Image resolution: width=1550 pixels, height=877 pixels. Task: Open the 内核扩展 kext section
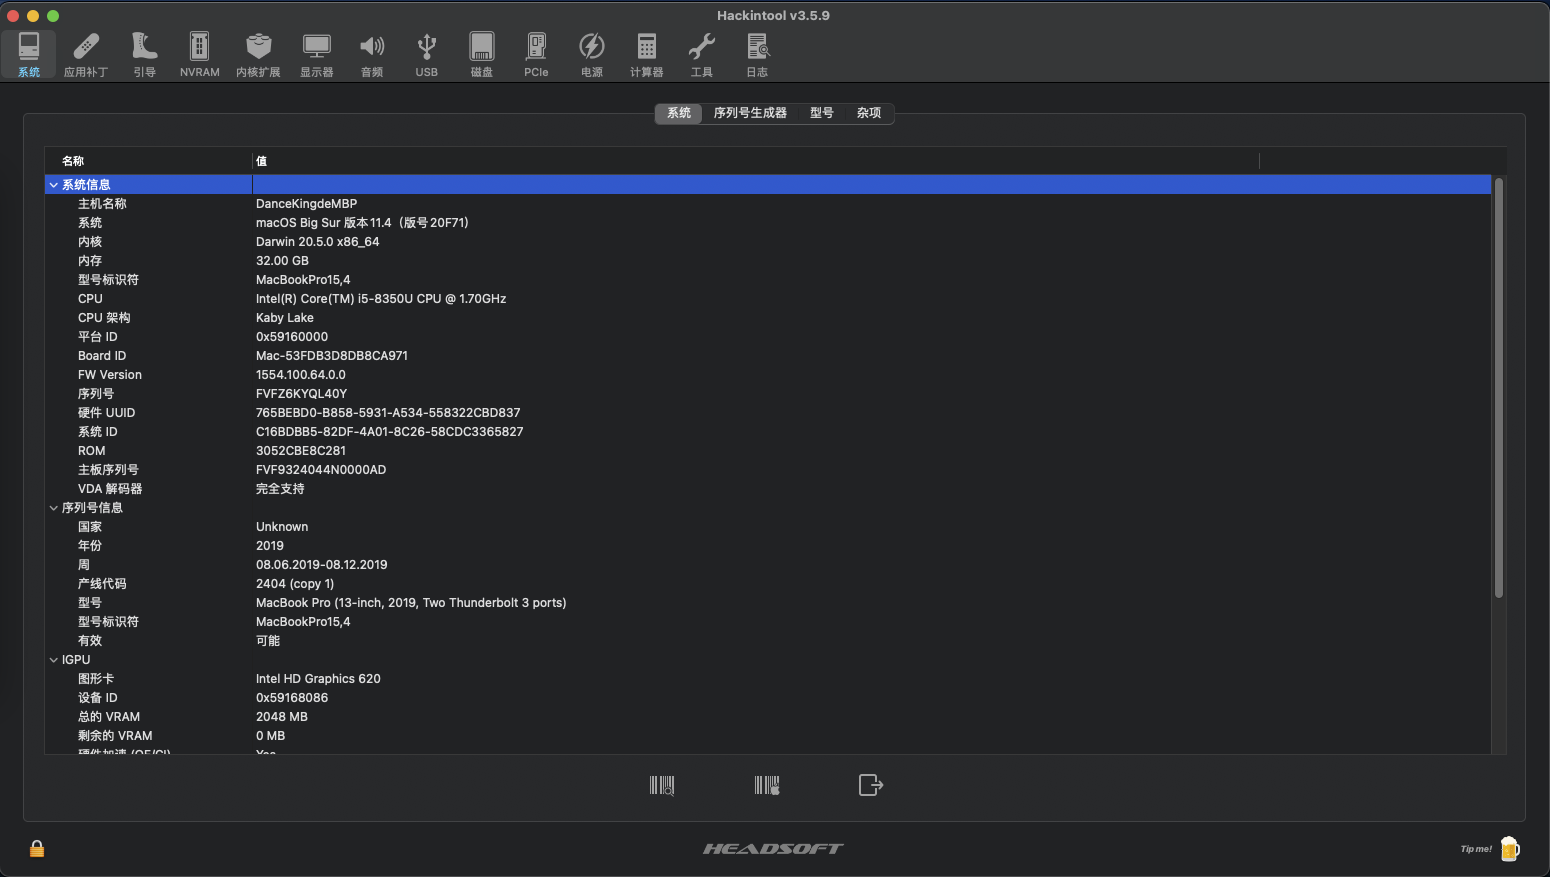258,54
